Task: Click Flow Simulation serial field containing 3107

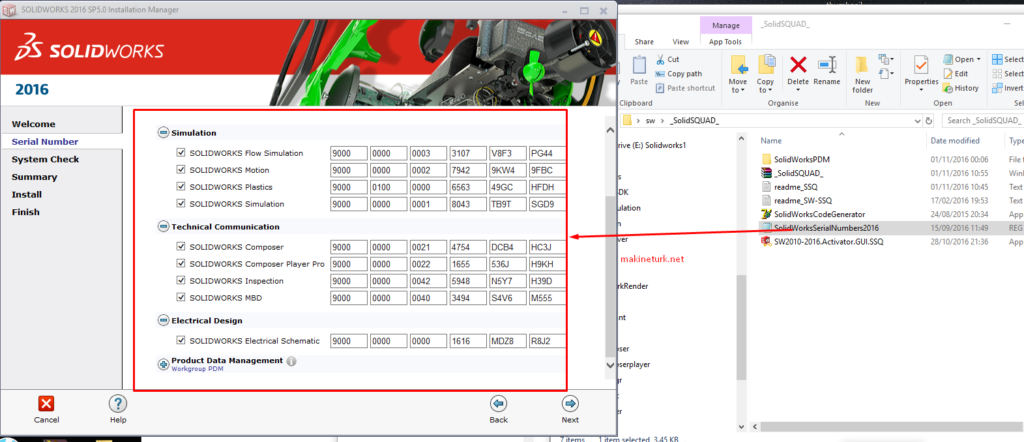Action: click(468, 153)
